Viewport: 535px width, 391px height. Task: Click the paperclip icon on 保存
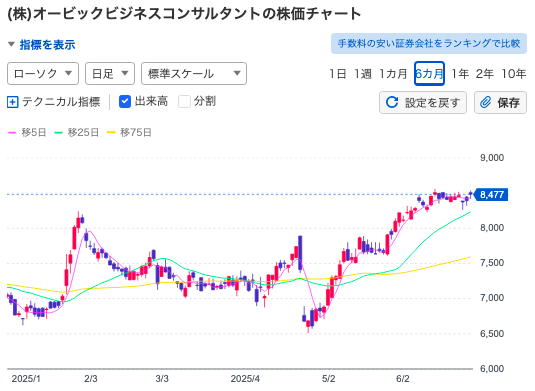click(486, 102)
